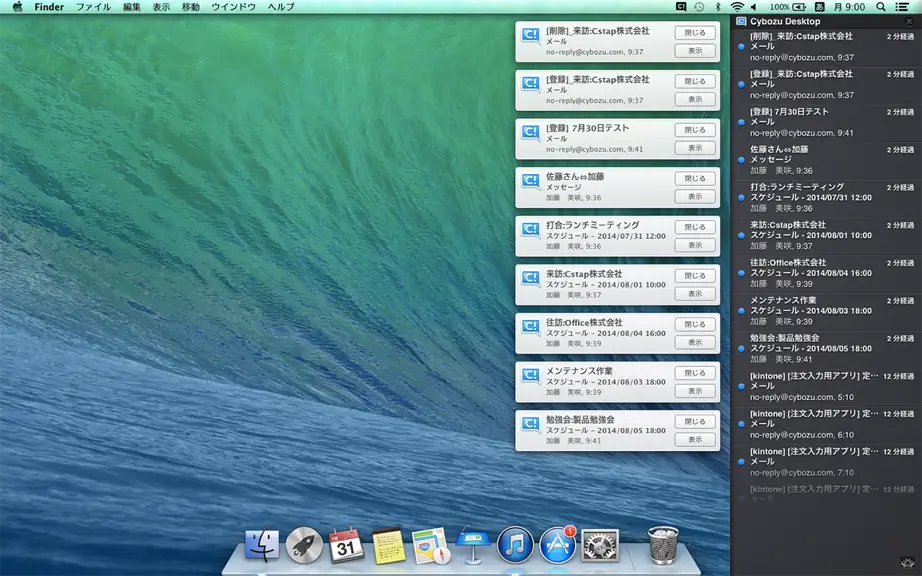Open Notification Center settings gear icon
Screen dimensions: 922x576
[x=907, y=562]
